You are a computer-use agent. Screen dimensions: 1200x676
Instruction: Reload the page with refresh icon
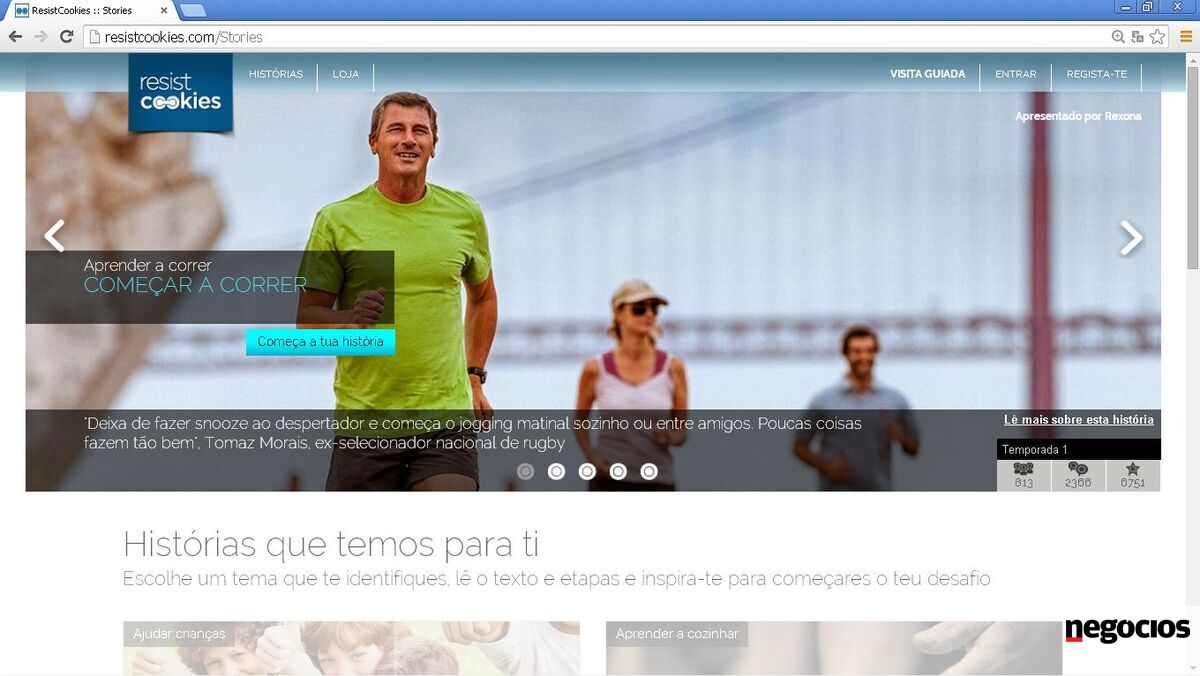[67, 37]
